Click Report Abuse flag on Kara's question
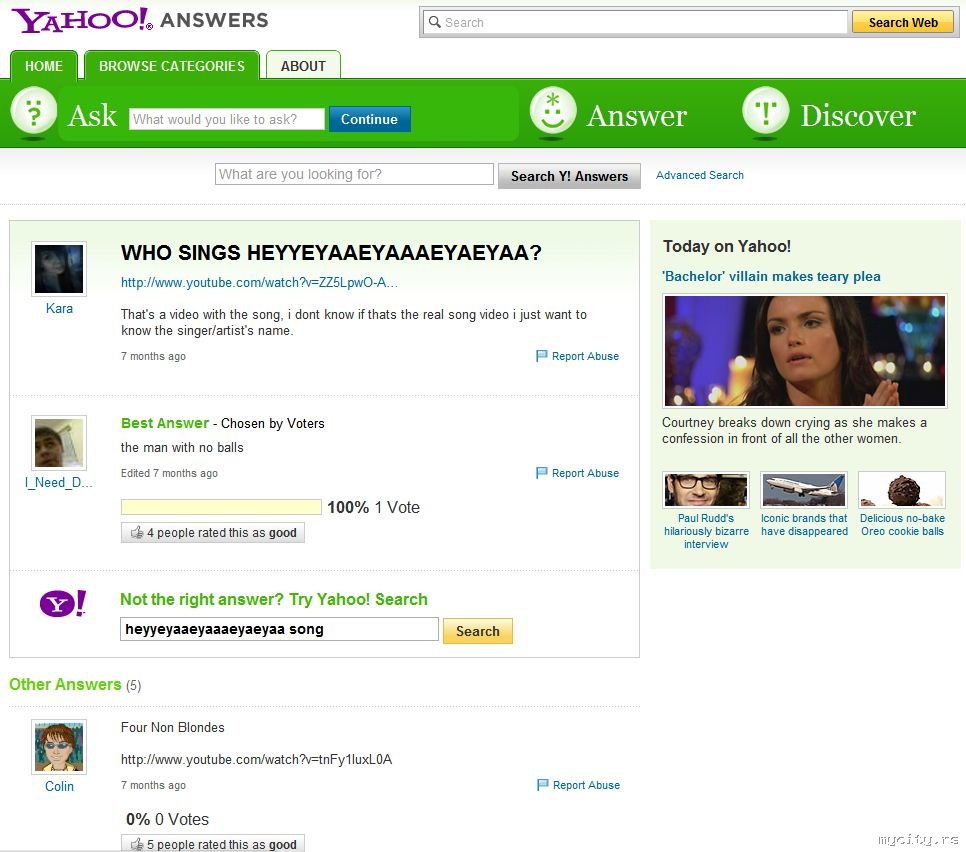 542,356
